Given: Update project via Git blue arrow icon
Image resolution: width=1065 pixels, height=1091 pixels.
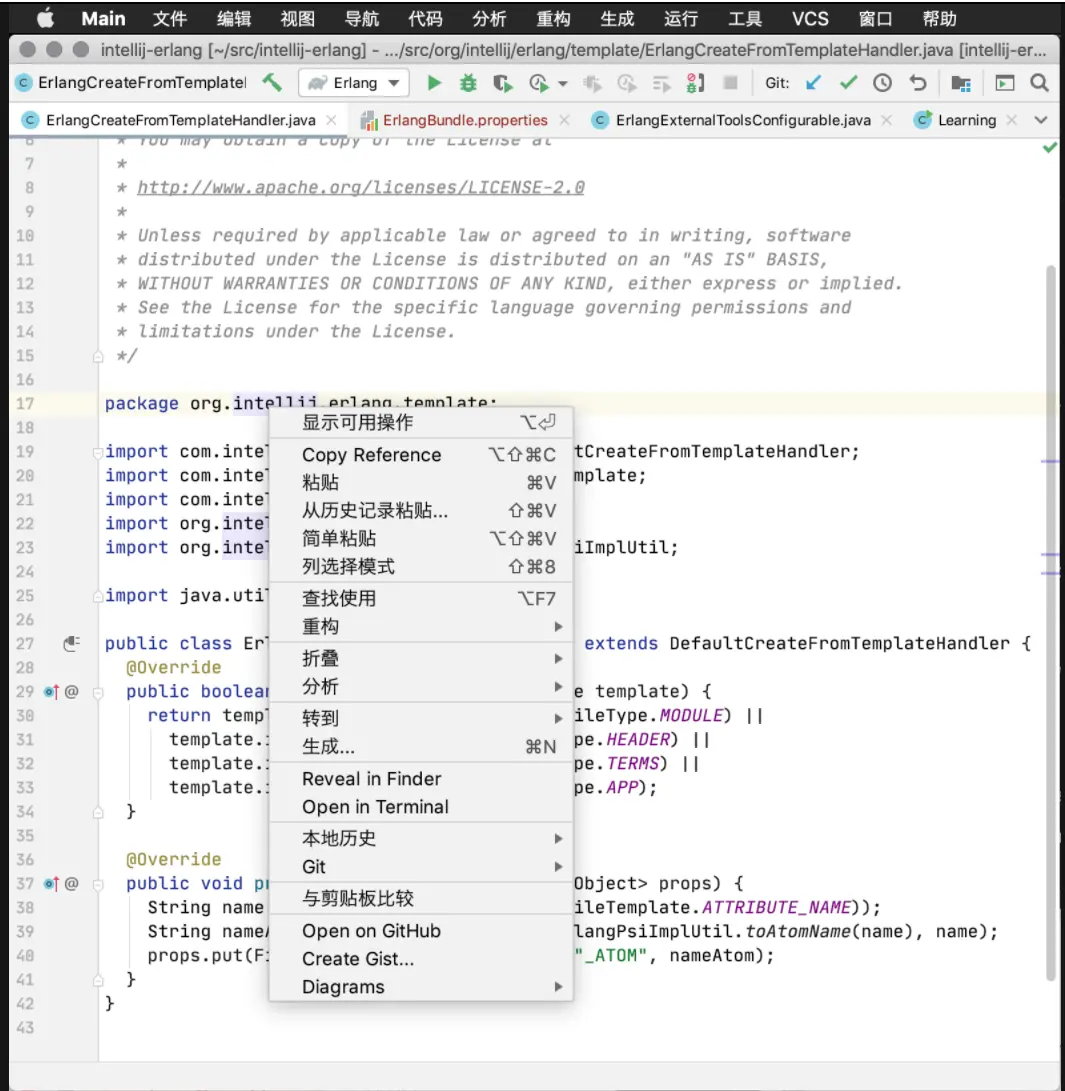Looking at the screenshot, I should 812,83.
